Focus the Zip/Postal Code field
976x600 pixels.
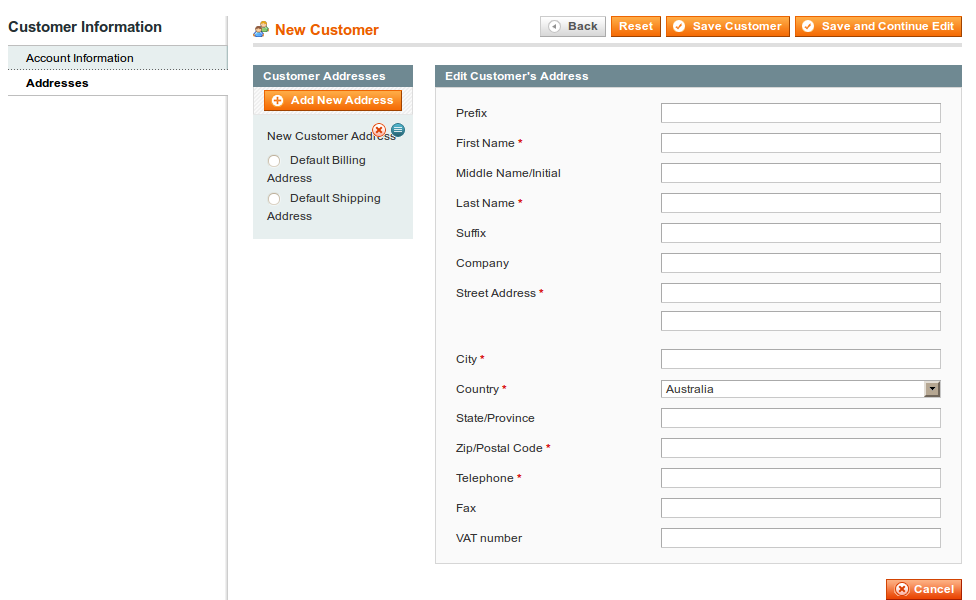coord(800,448)
